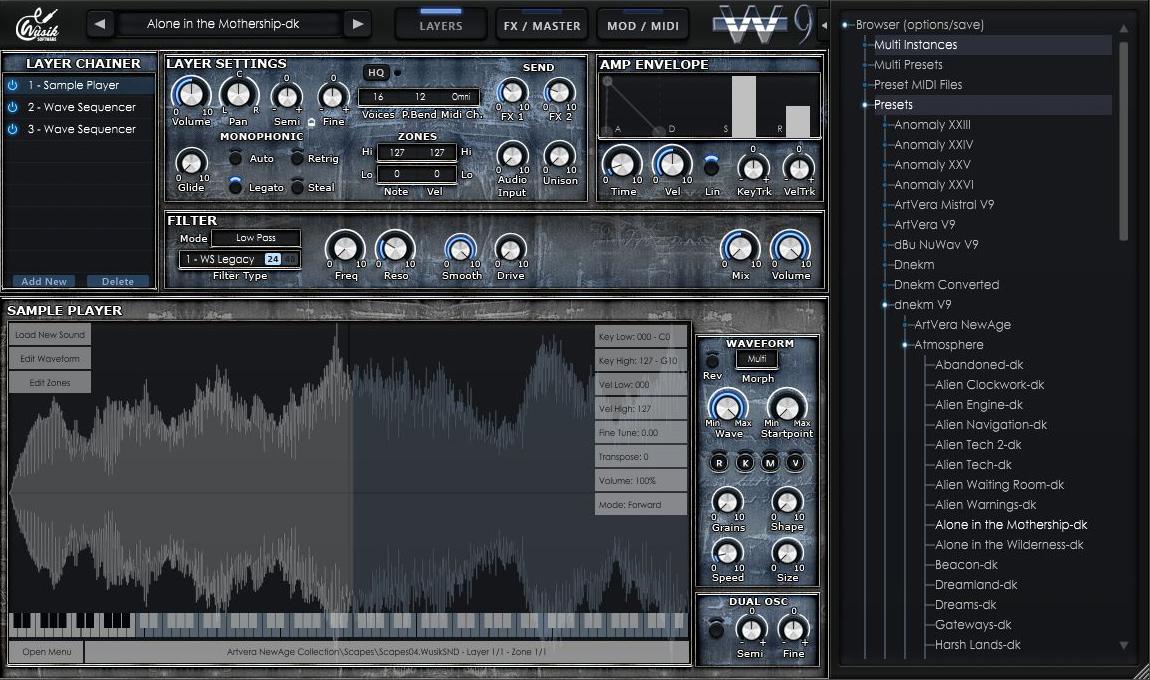The image size is (1150, 680).
Task: Collapse the Atmosphere folder
Action: tap(905, 345)
